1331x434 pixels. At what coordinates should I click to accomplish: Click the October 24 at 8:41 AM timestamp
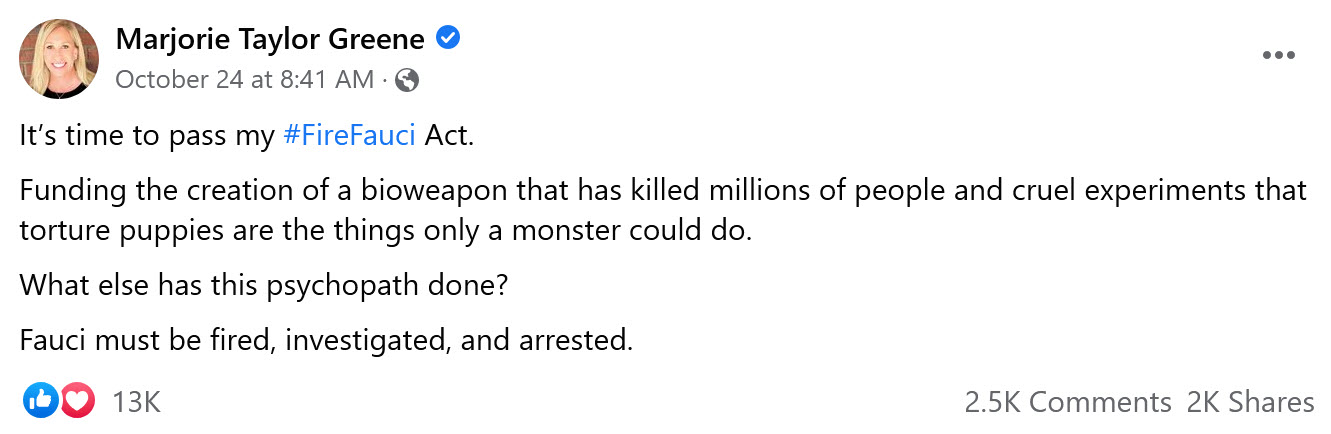pyautogui.click(x=245, y=80)
